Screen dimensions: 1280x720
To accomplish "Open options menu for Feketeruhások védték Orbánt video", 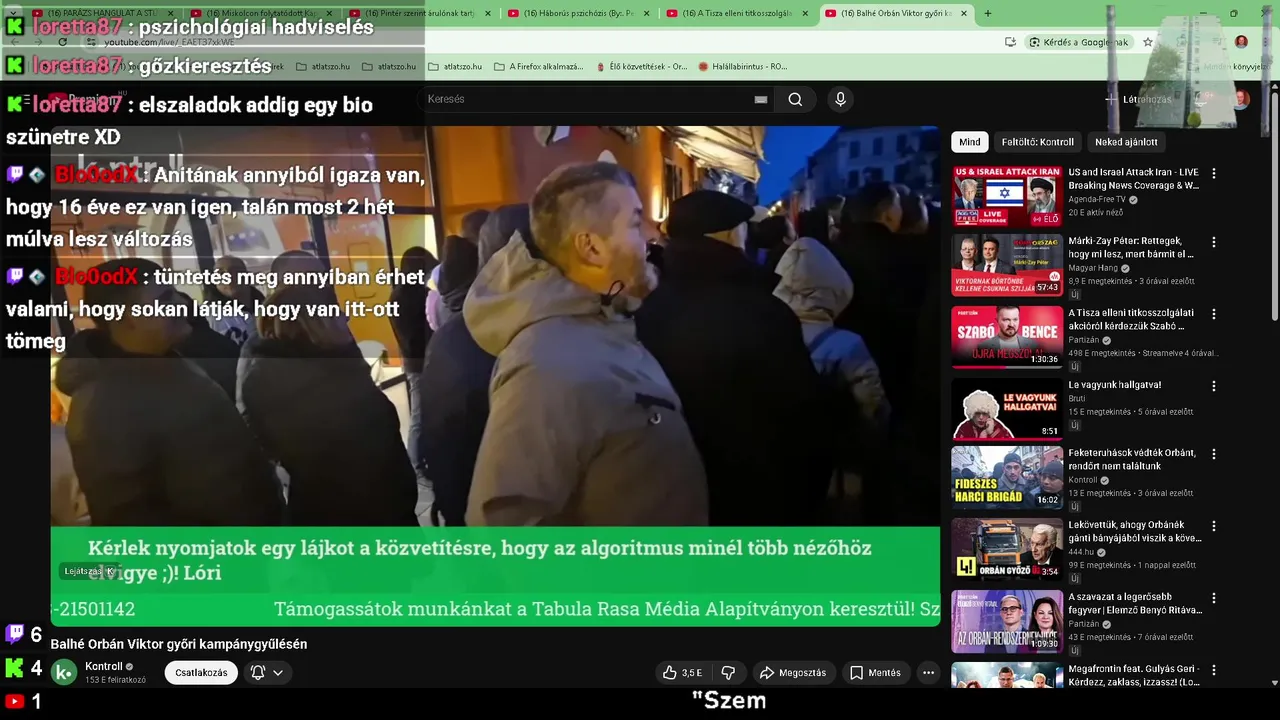I will pyautogui.click(x=1214, y=454).
